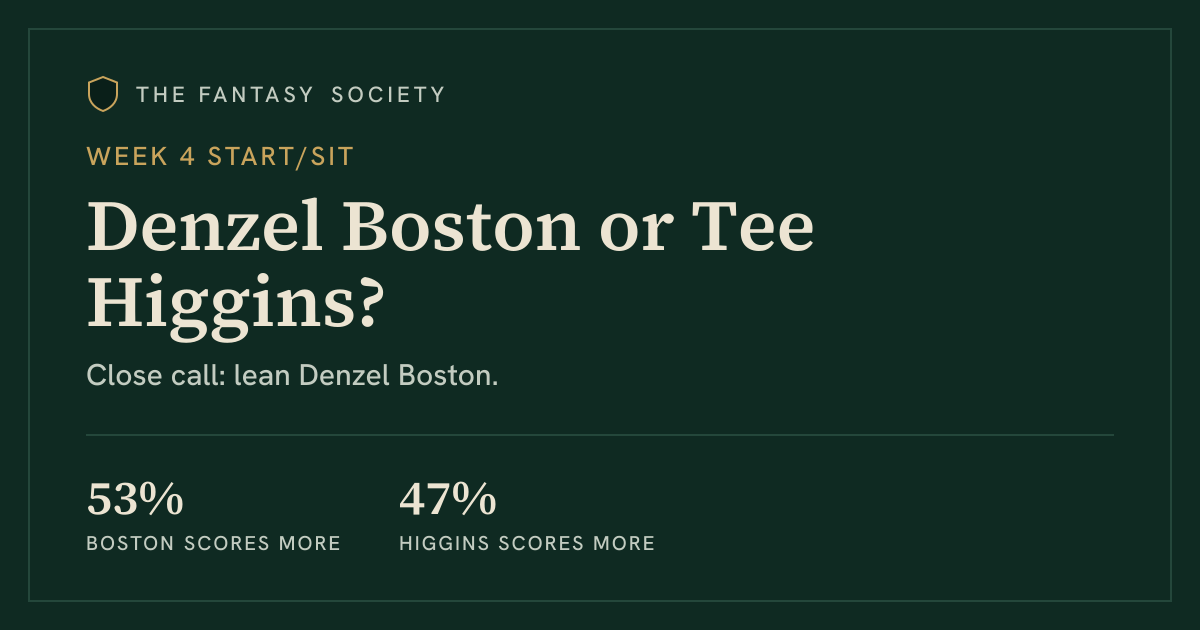
Task: Click the word Denzel in large headline
Action: [x=205, y=226]
